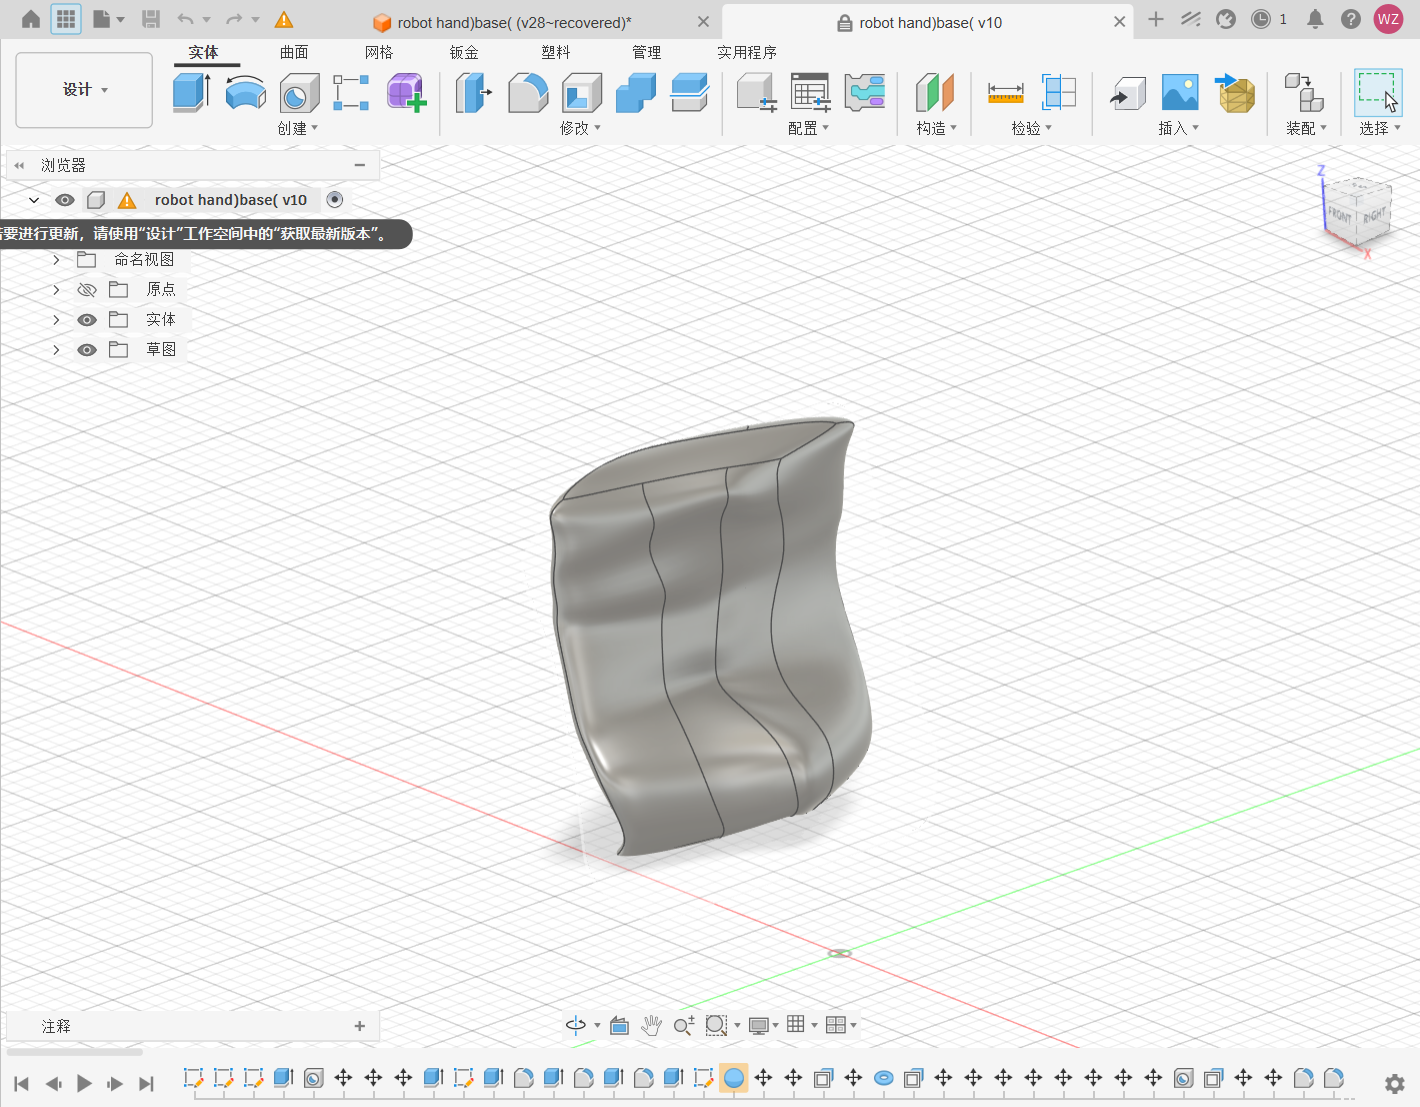Expand the 创建 dropdown menu
Screen dimensions: 1420x1107
pyautogui.click(x=298, y=128)
